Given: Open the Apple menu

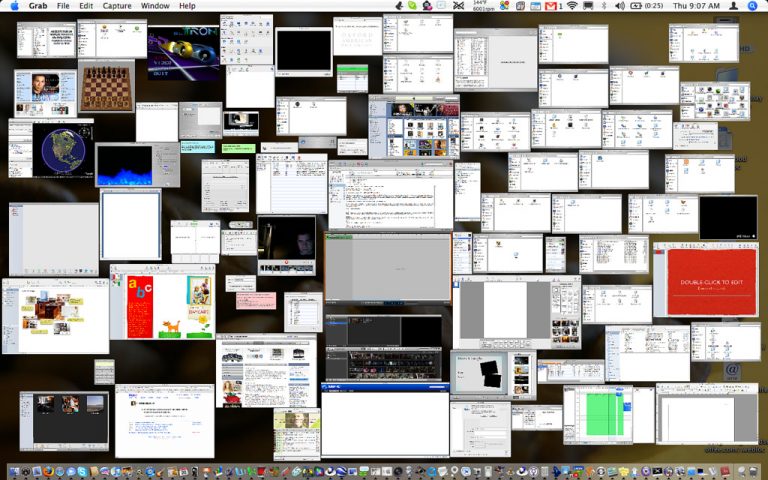Looking at the screenshot, I should pos(14,6).
